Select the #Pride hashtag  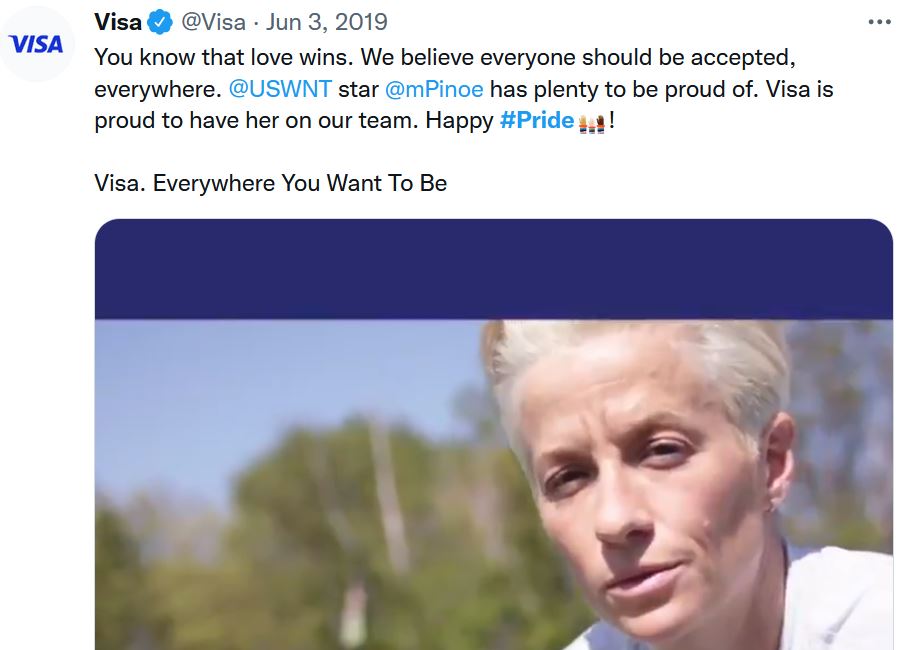click(x=536, y=122)
